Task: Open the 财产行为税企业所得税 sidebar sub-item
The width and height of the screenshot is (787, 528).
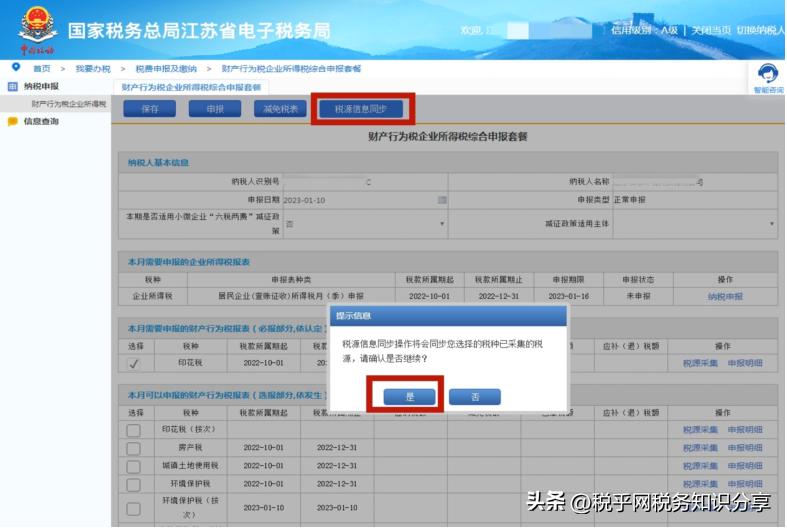Action: tap(69, 104)
